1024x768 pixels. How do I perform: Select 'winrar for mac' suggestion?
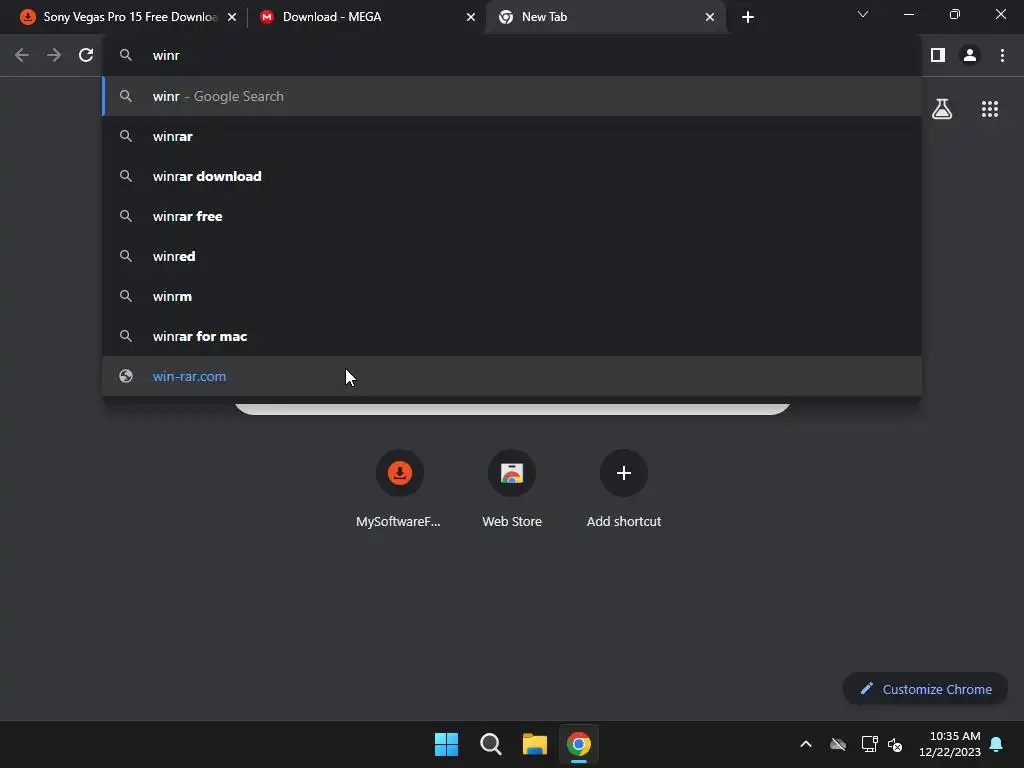pyautogui.click(x=513, y=336)
